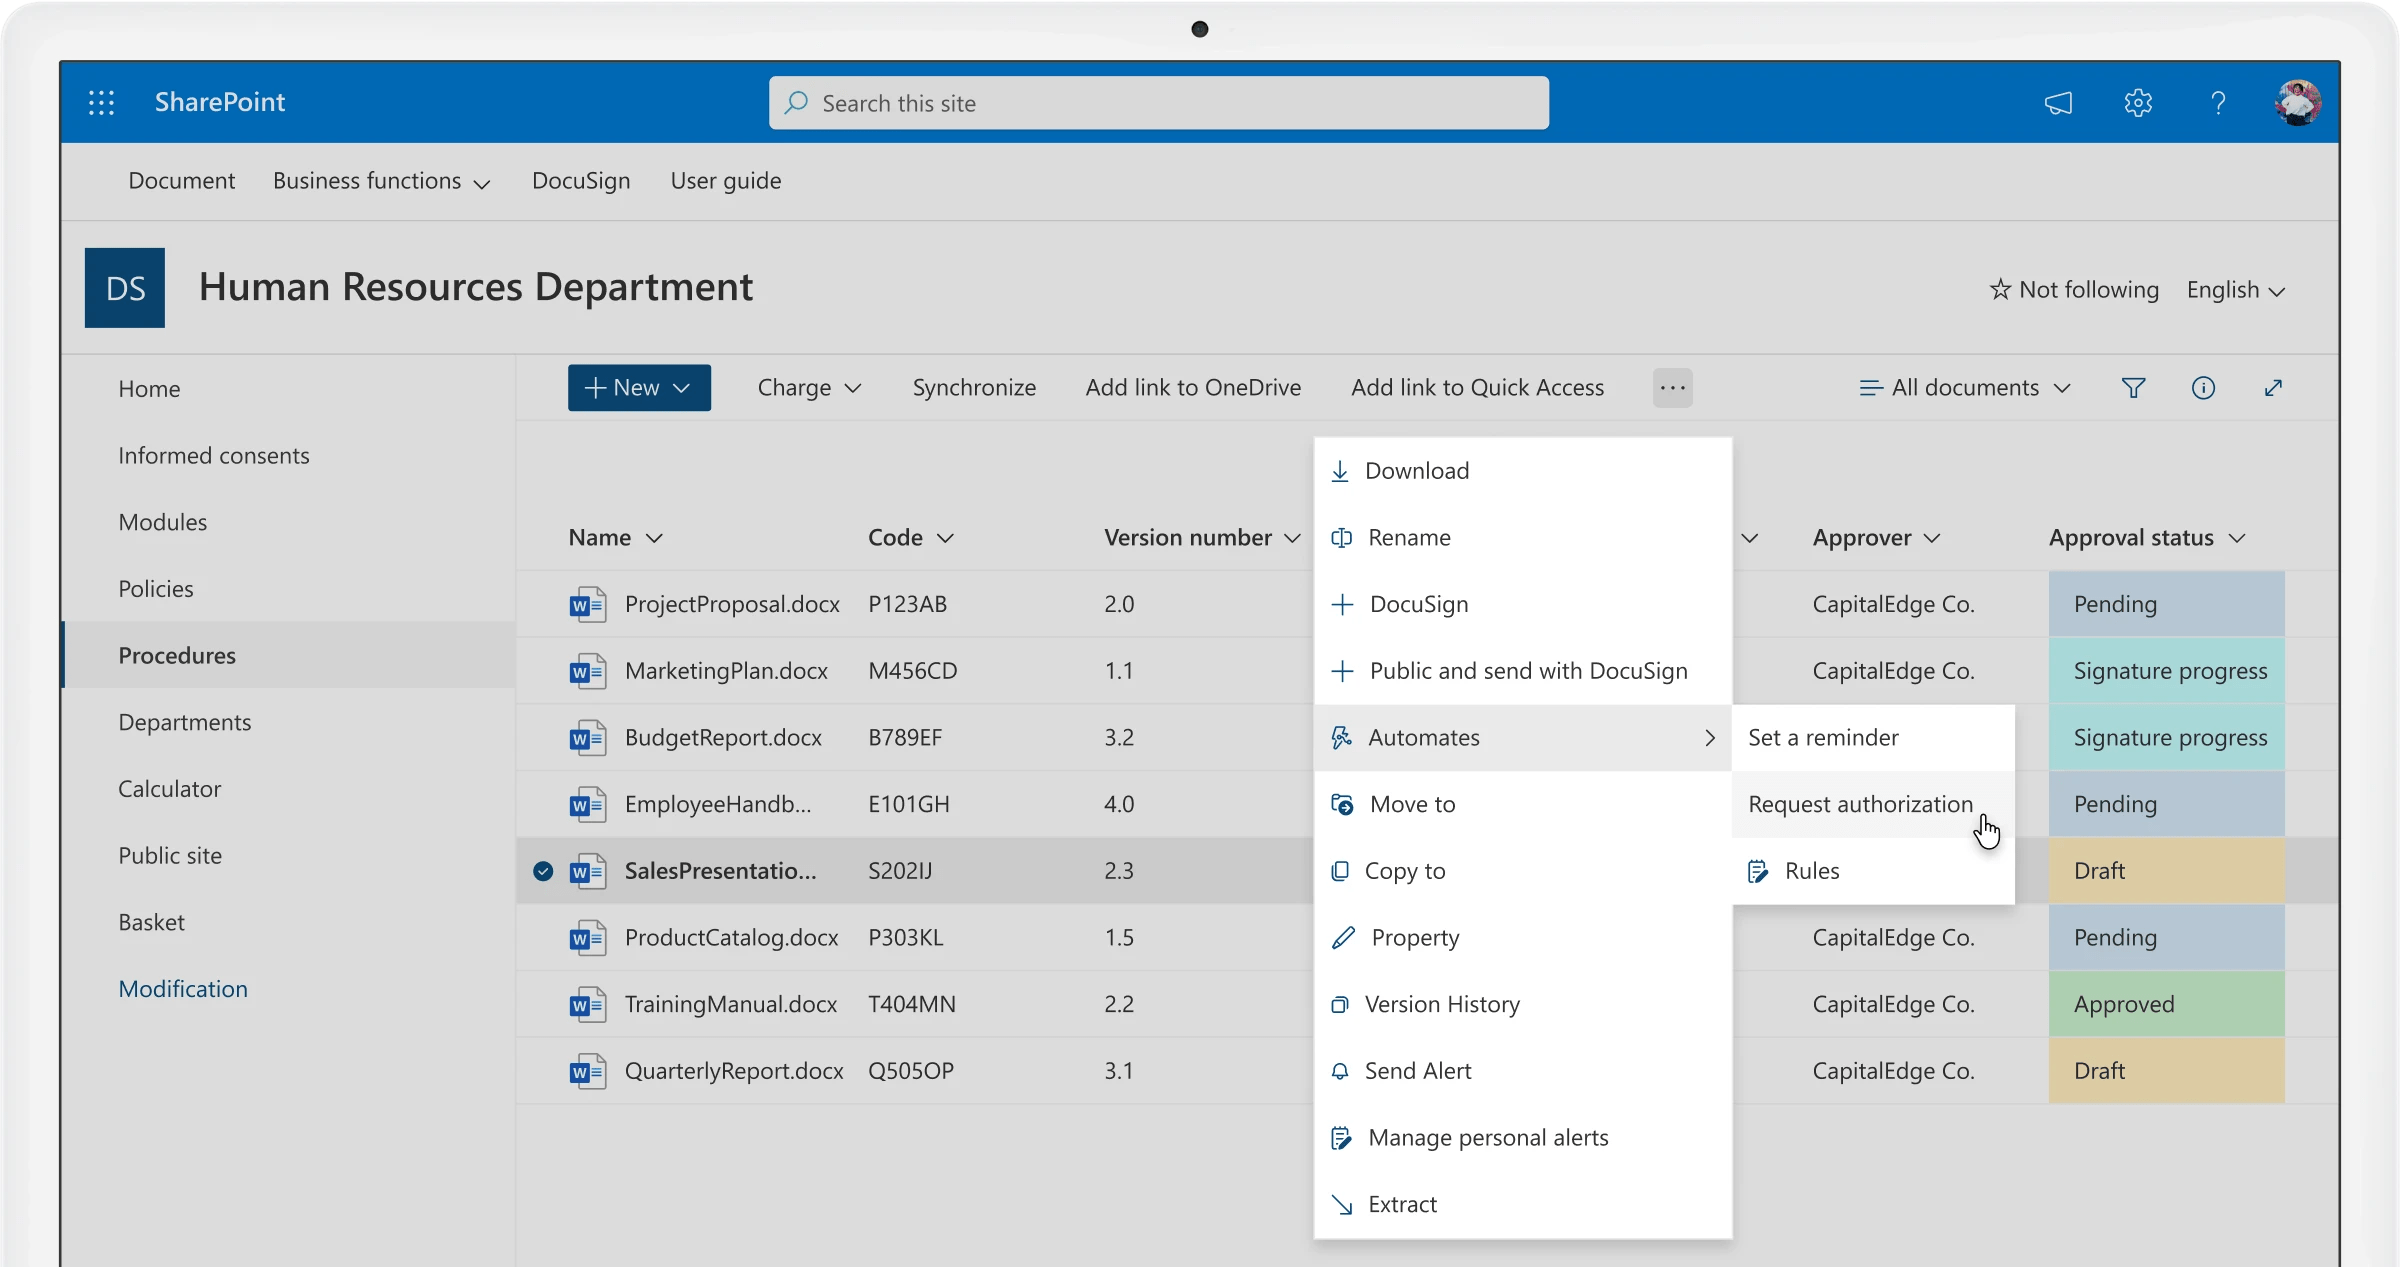Viewport: 2400px width, 1267px height.
Task: Deselect the checked SalesPresentation row
Action: click(543, 870)
